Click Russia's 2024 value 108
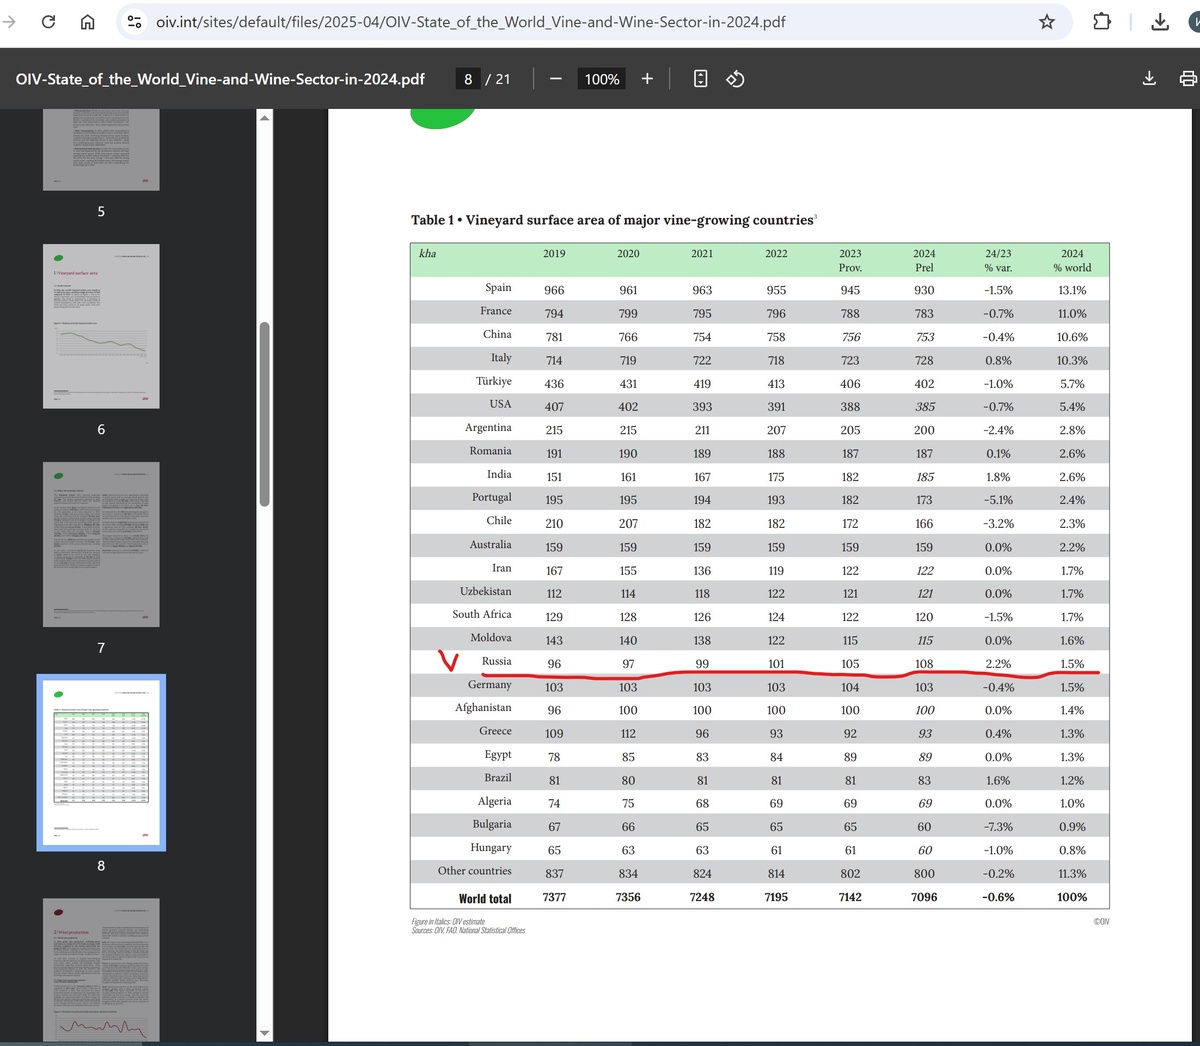Viewport: 1200px width, 1046px height. tap(924, 664)
